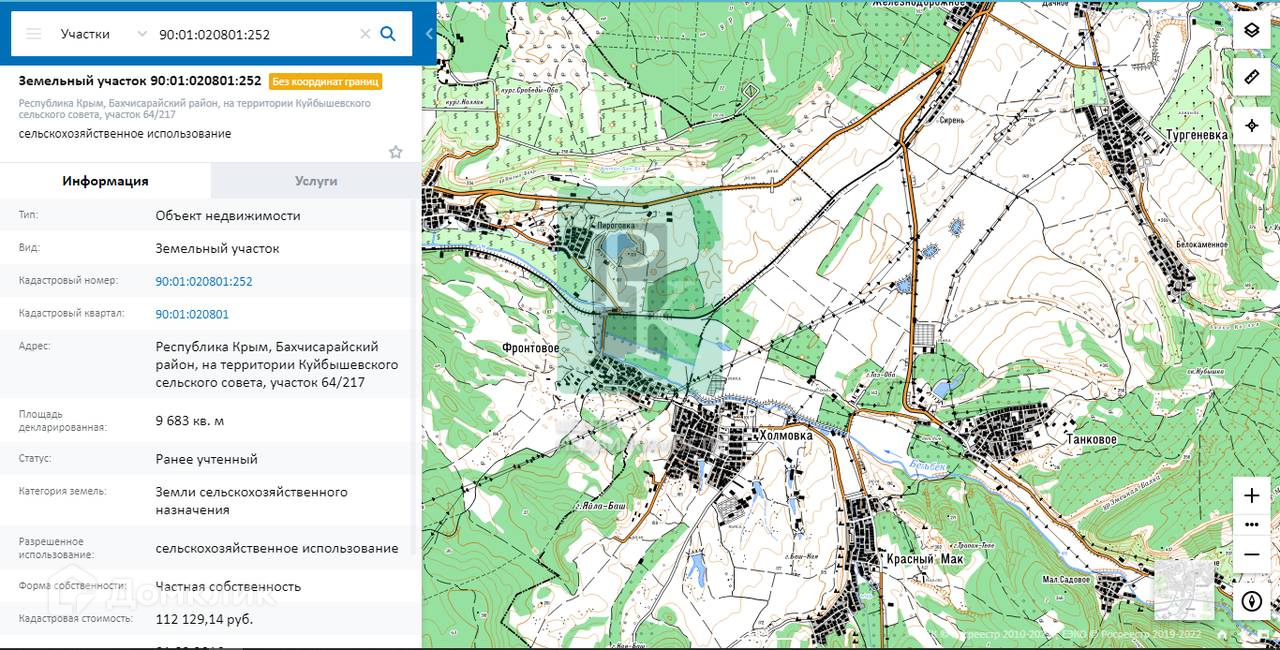
Task: Open cadastral quarter link 90:01:020801
Action: 192,314
